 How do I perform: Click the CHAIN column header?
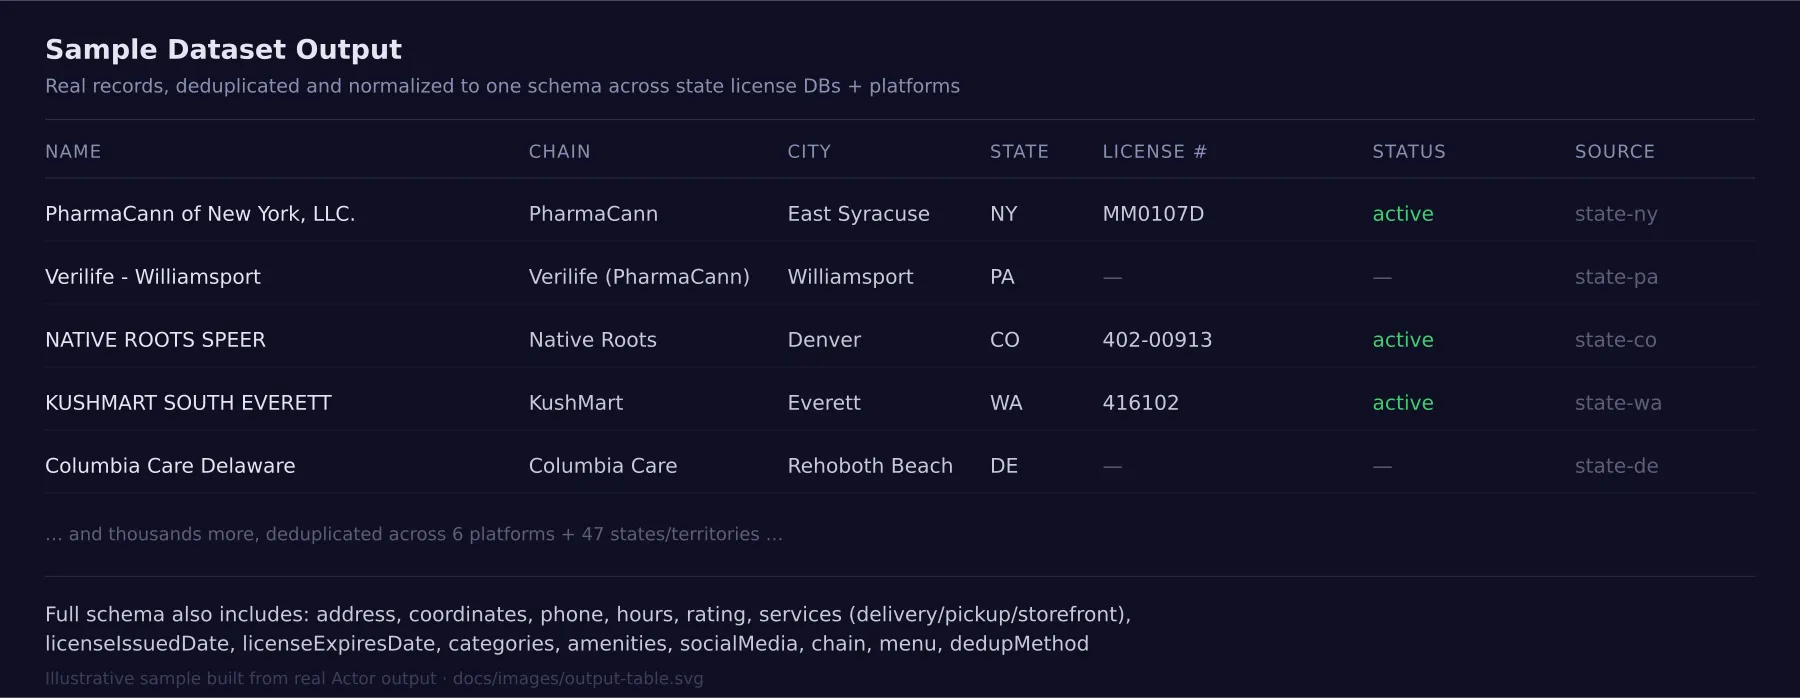click(x=559, y=152)
